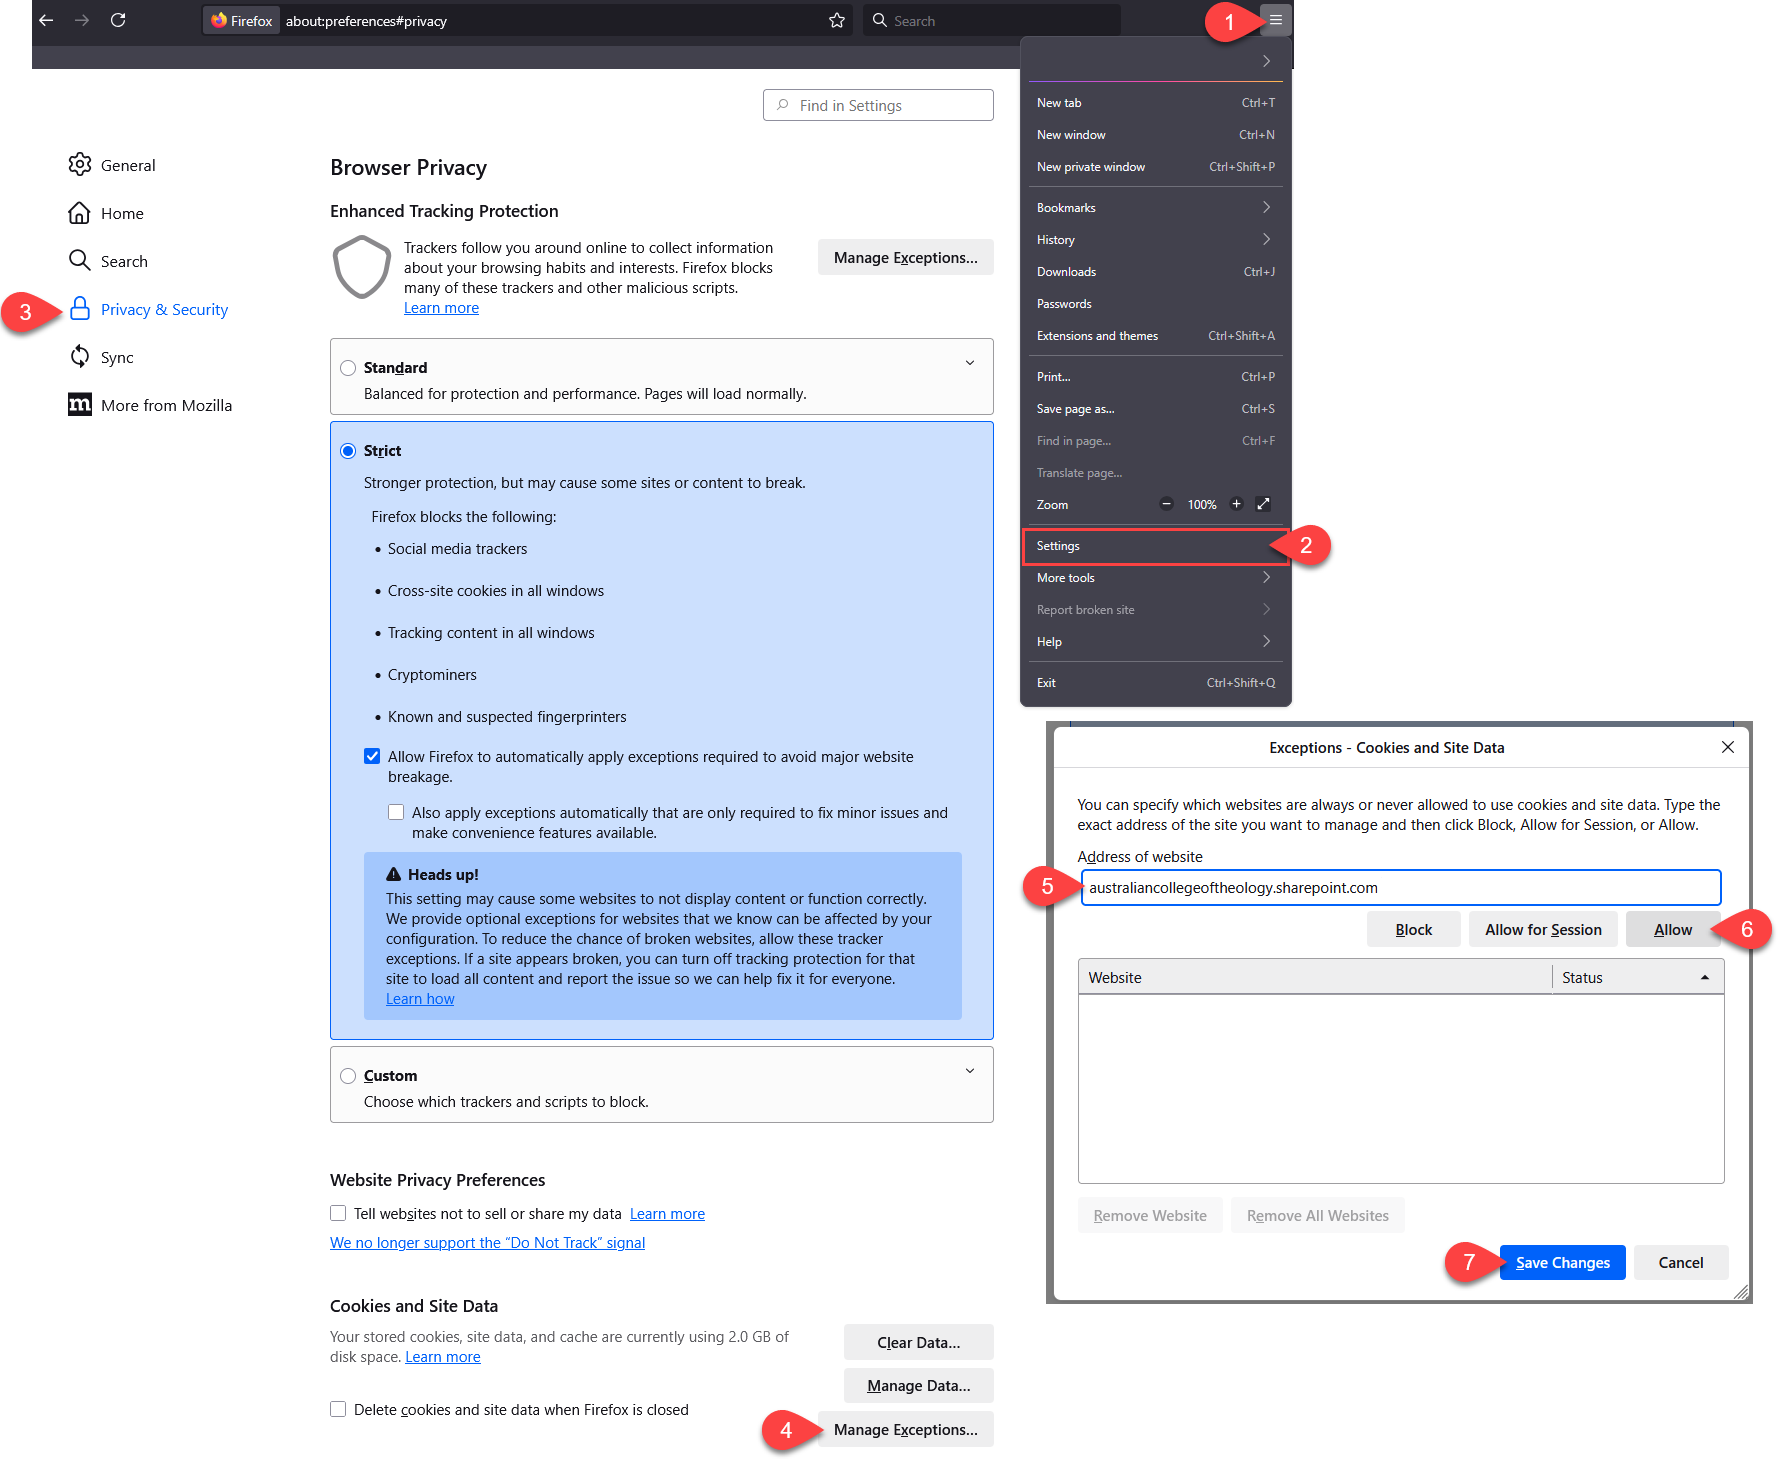Viewport: 1778px width, 1461px height.
Task: Choose Save page as from the menu
Action: 1156,408
